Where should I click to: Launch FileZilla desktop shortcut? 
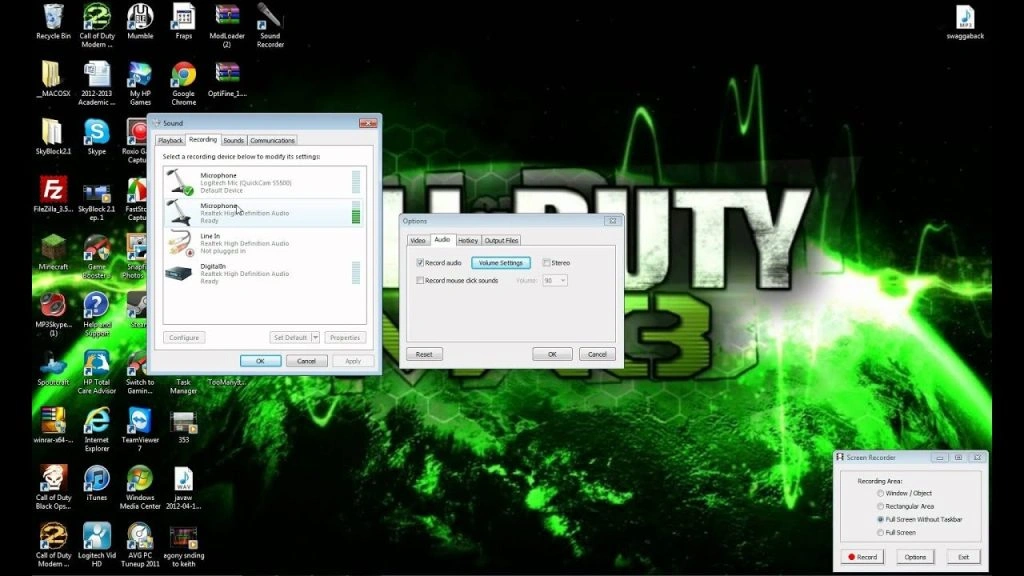[53, 195]
